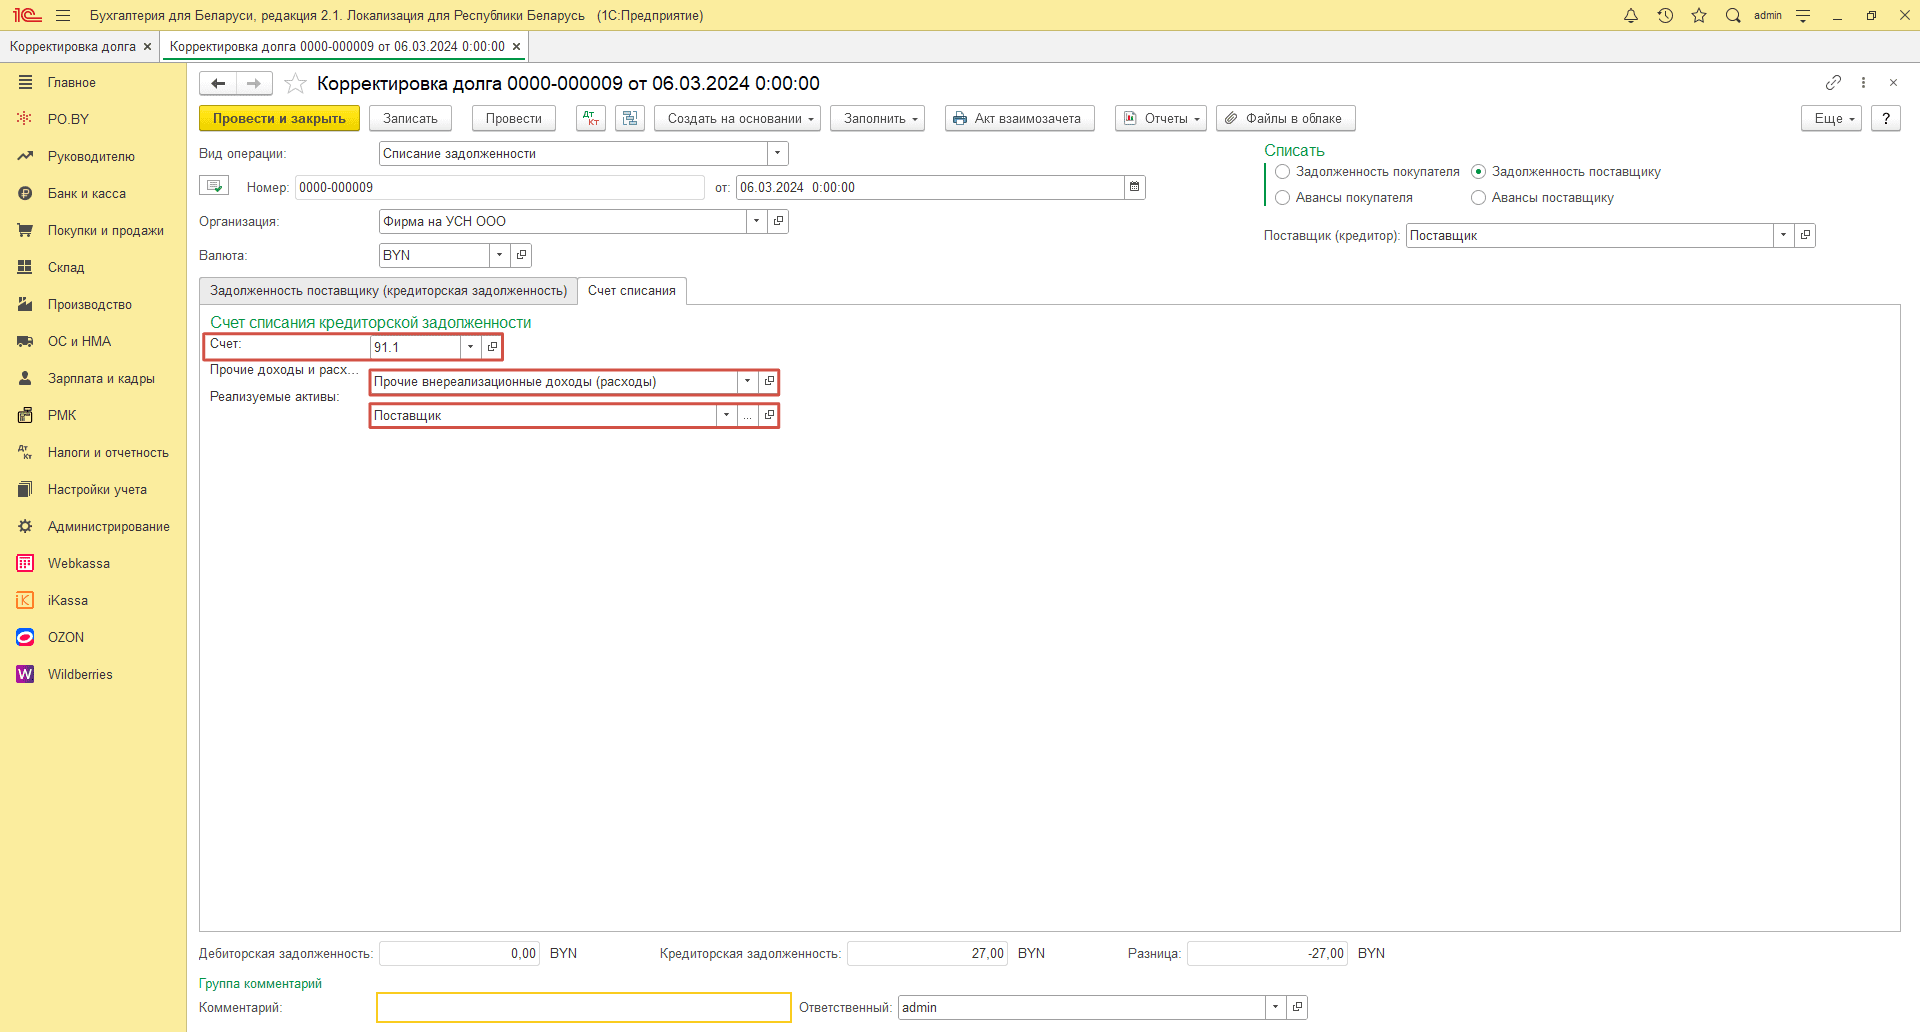Open service settings icon near admin
Screen dimensions: 1920x1032
(x=1803, y=15)
